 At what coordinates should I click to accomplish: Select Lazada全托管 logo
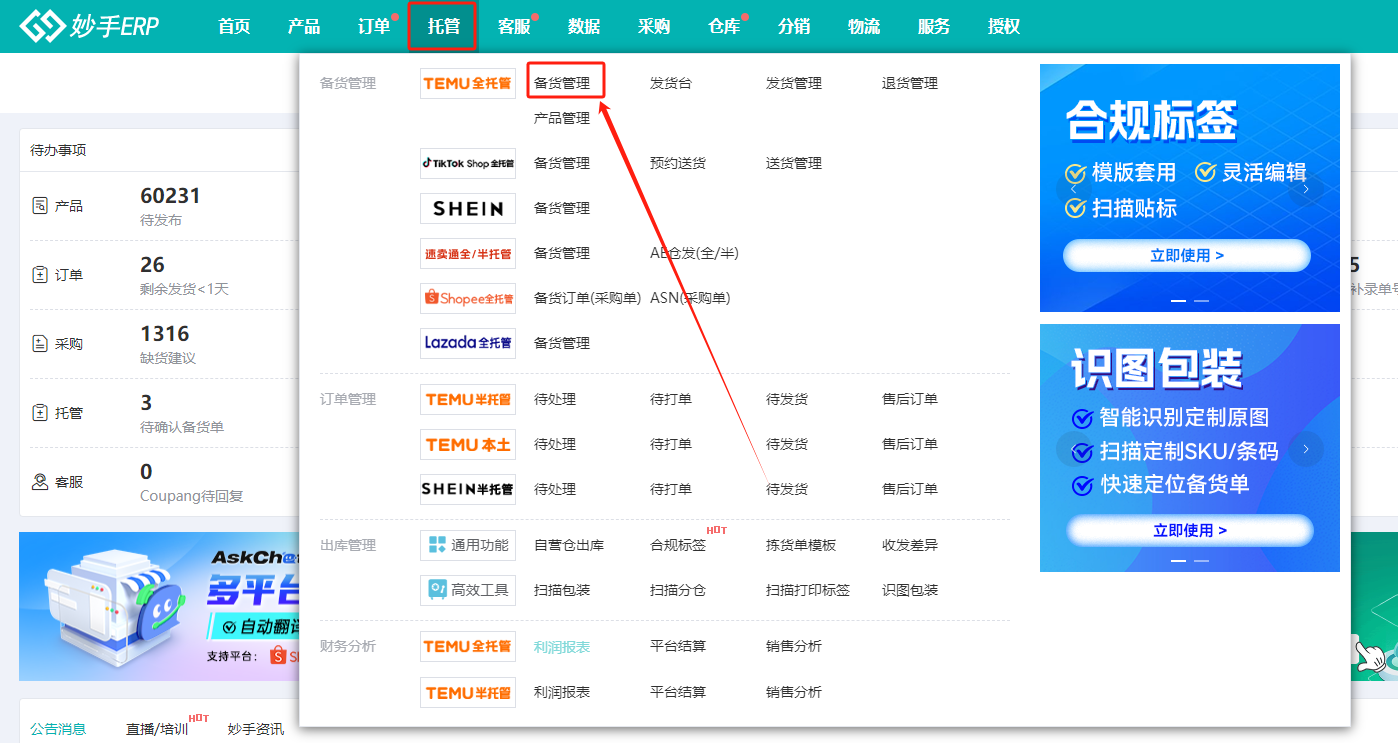point(468,343)
